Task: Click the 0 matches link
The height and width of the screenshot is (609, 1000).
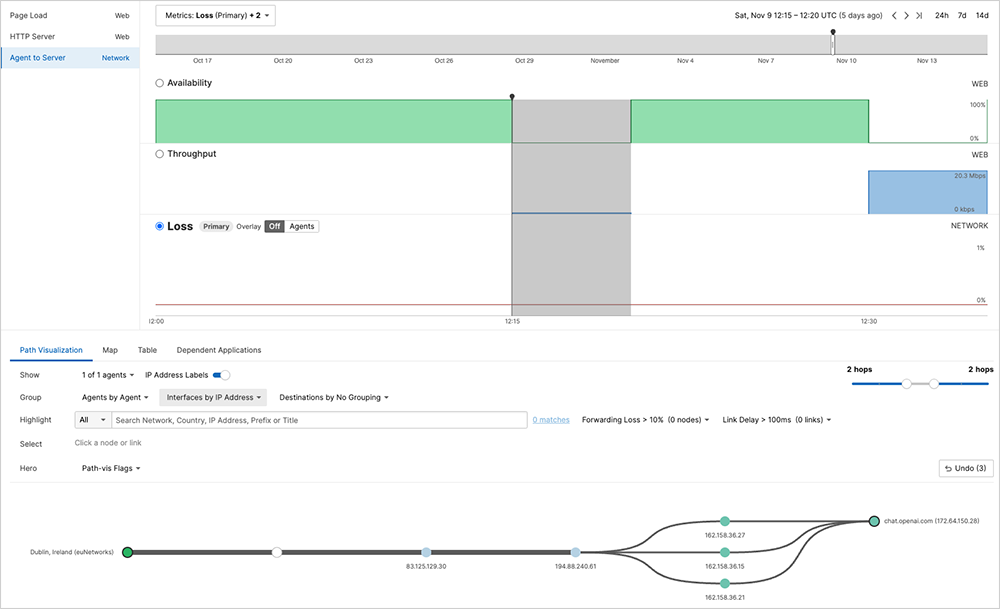Action: tap(551, 420)
